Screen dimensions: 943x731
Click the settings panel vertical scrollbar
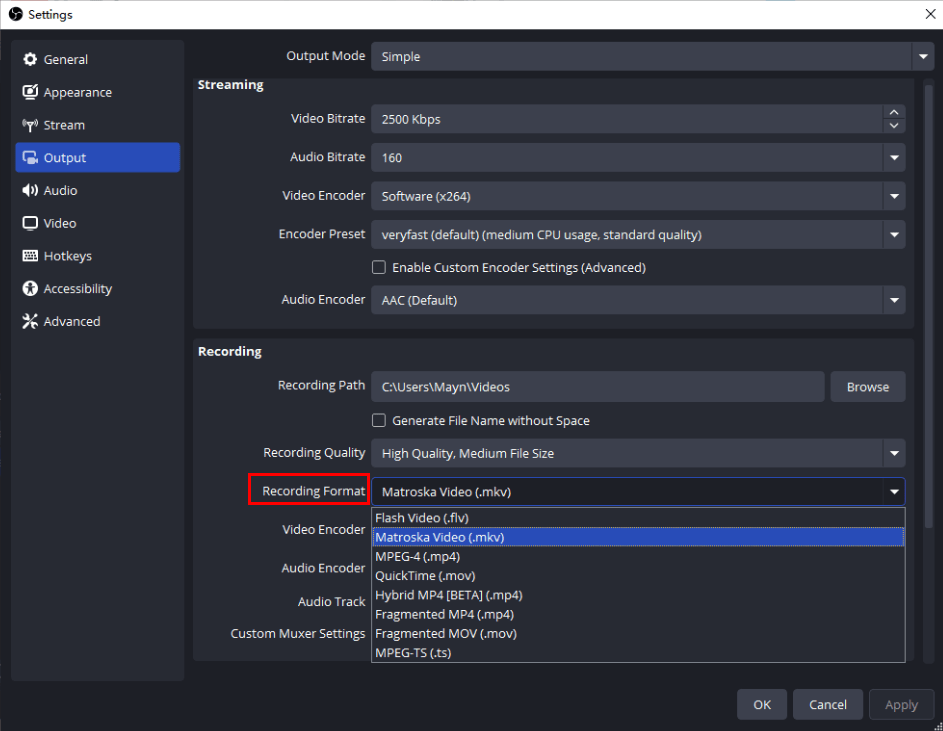coord(927,300)
